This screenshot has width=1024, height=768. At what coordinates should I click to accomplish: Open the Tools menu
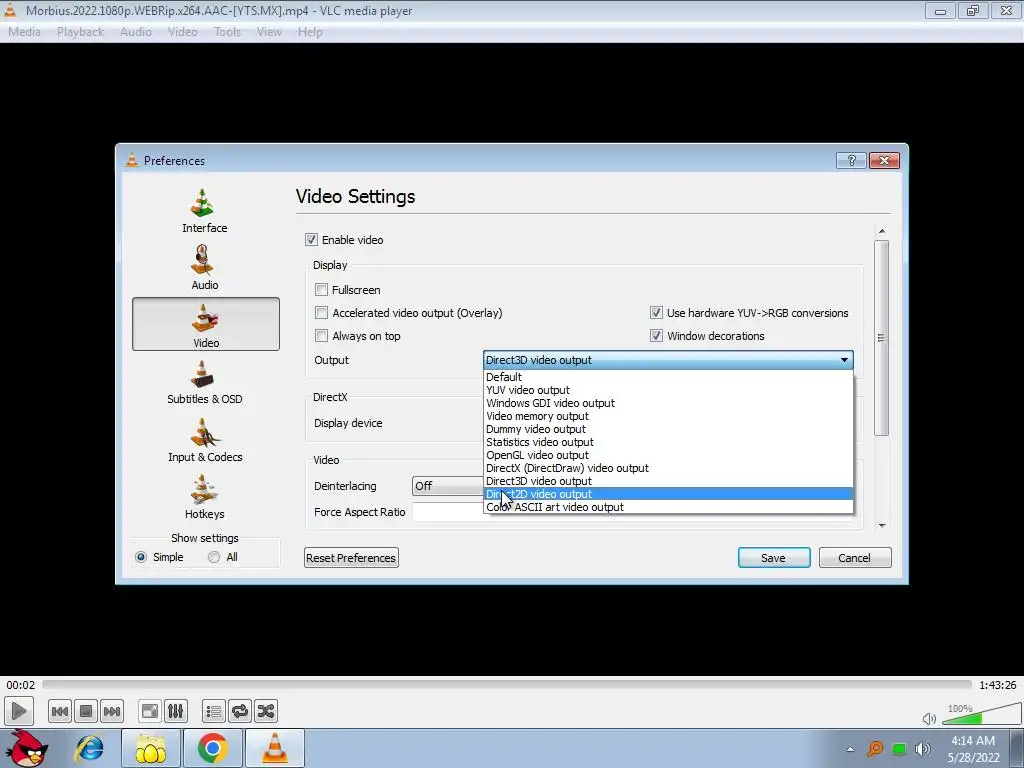tap(227, 31)
